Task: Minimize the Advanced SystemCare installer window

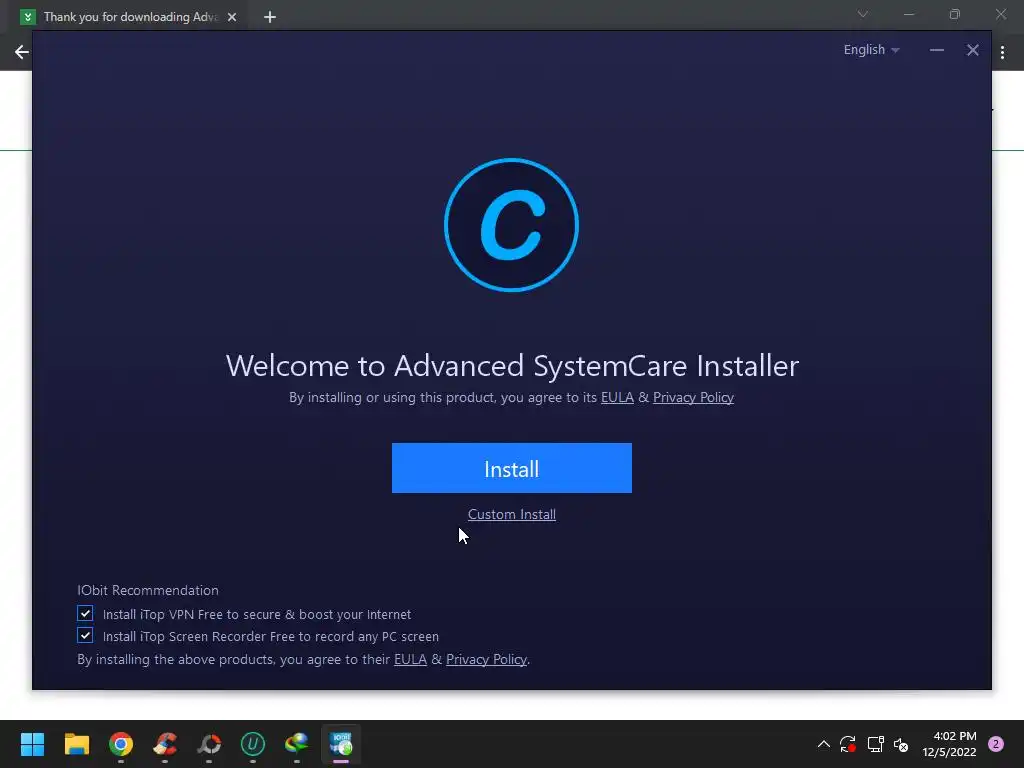Action: pyautogui.click(x=936, y=50)
